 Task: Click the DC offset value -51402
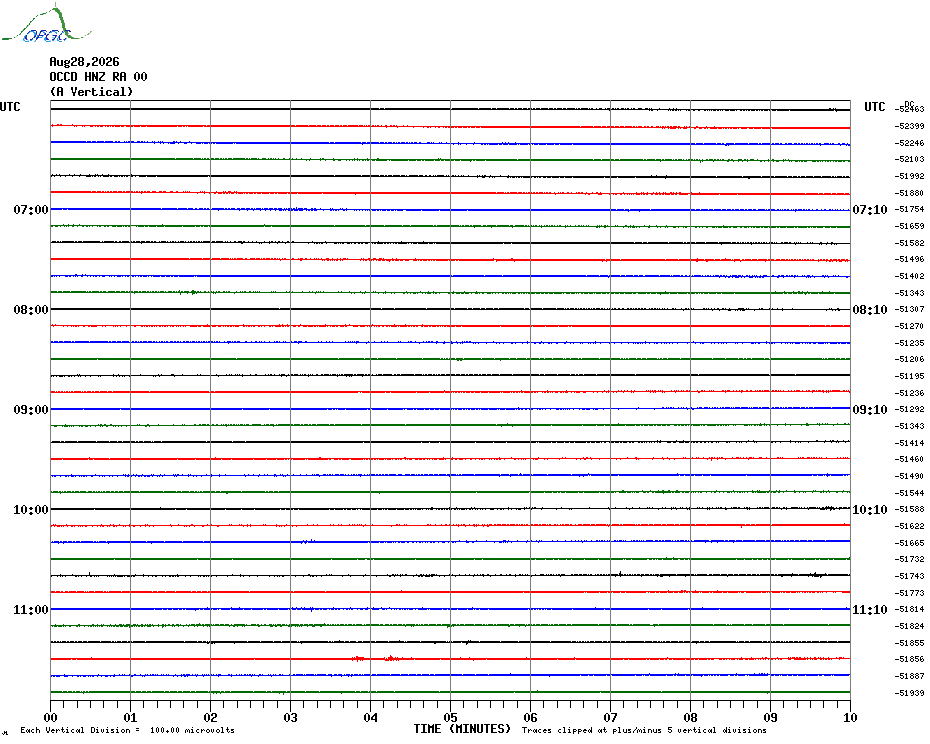[x=910, y=276]
